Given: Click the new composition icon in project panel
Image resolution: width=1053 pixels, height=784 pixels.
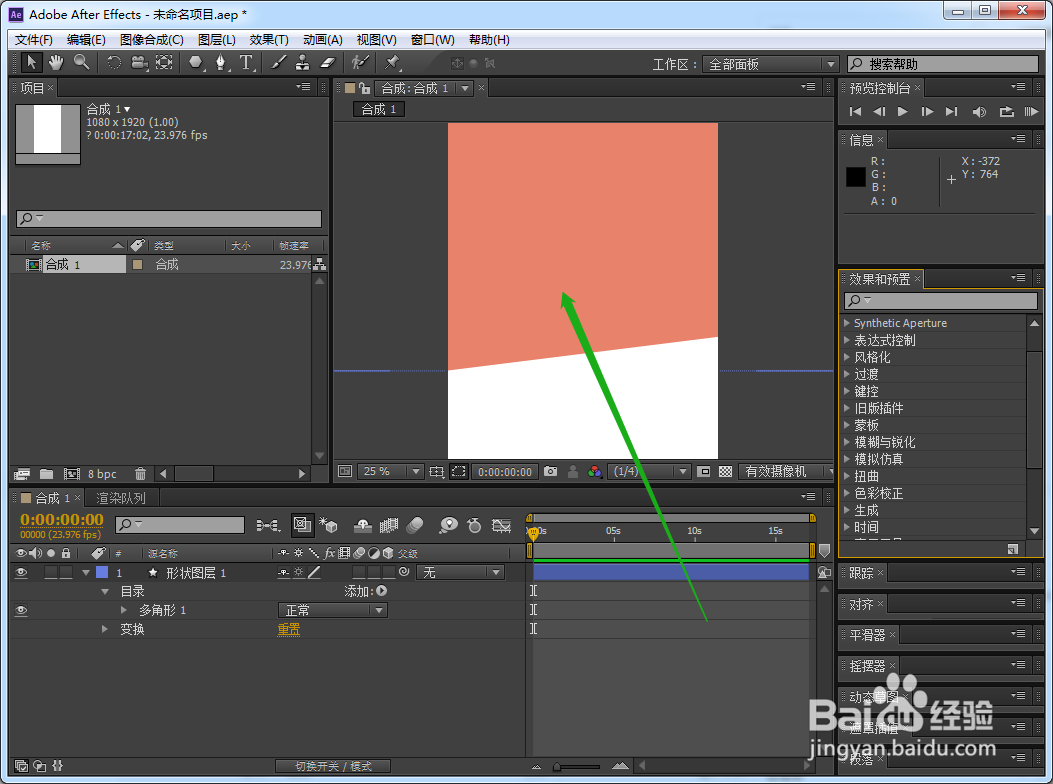Looking at the screenshot, I should (72, 474).
